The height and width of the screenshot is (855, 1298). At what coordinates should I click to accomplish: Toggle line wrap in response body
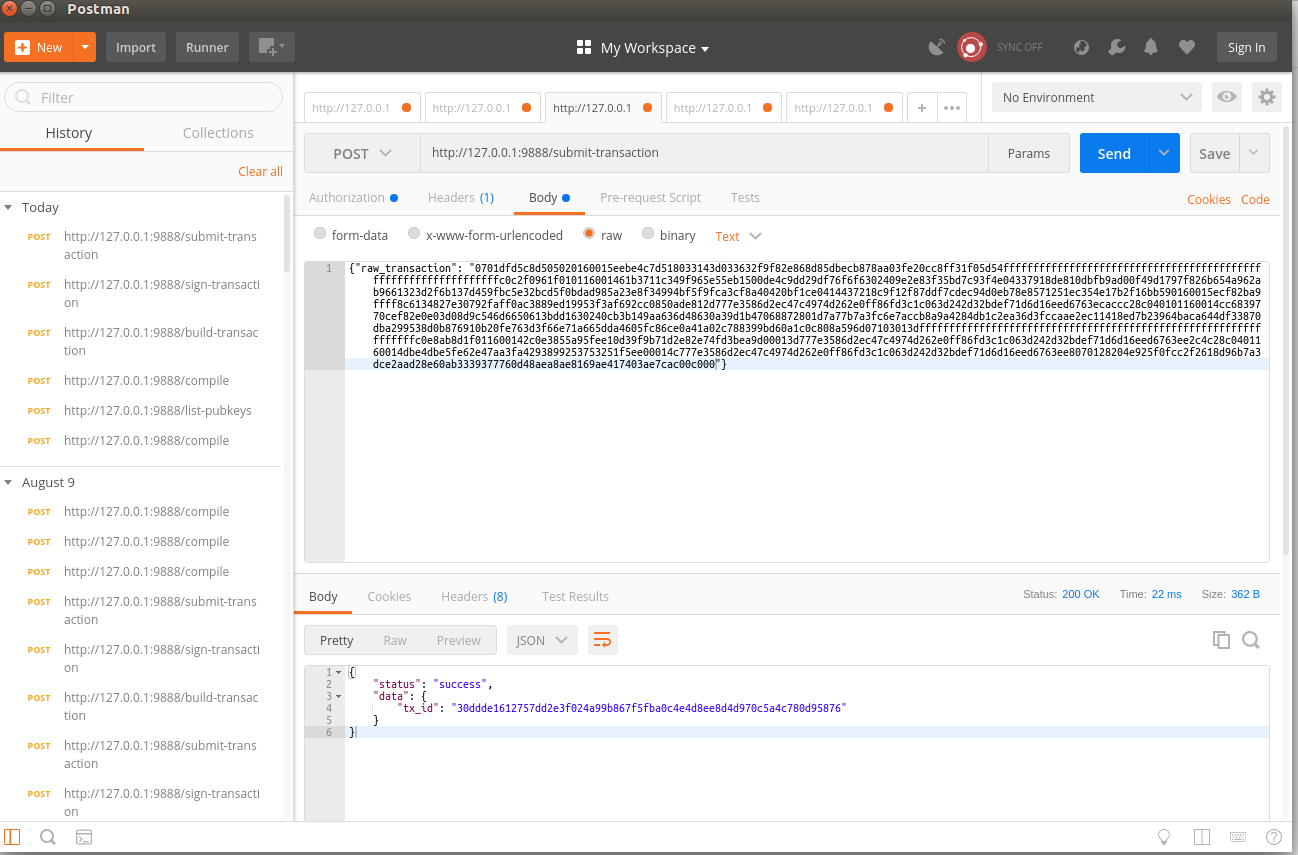coord(602,640)
